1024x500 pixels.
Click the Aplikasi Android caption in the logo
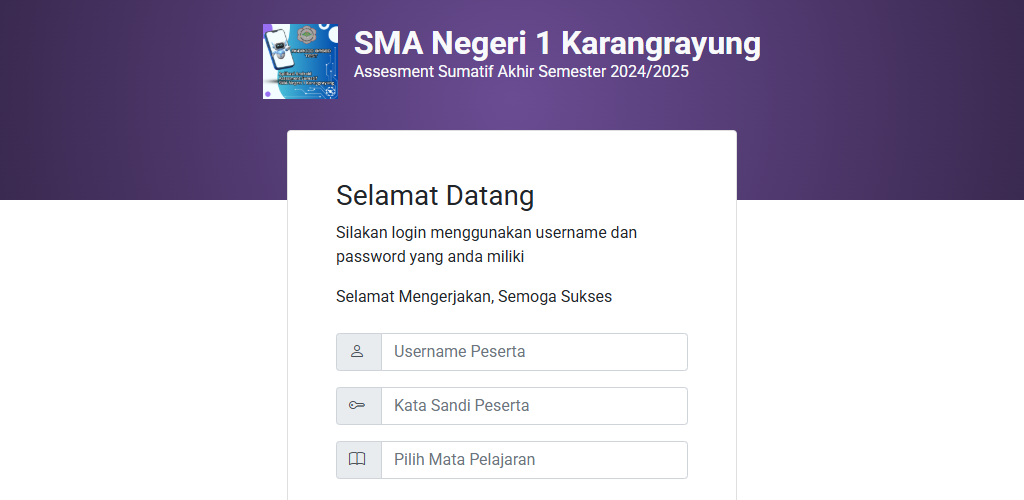(295, 74)
